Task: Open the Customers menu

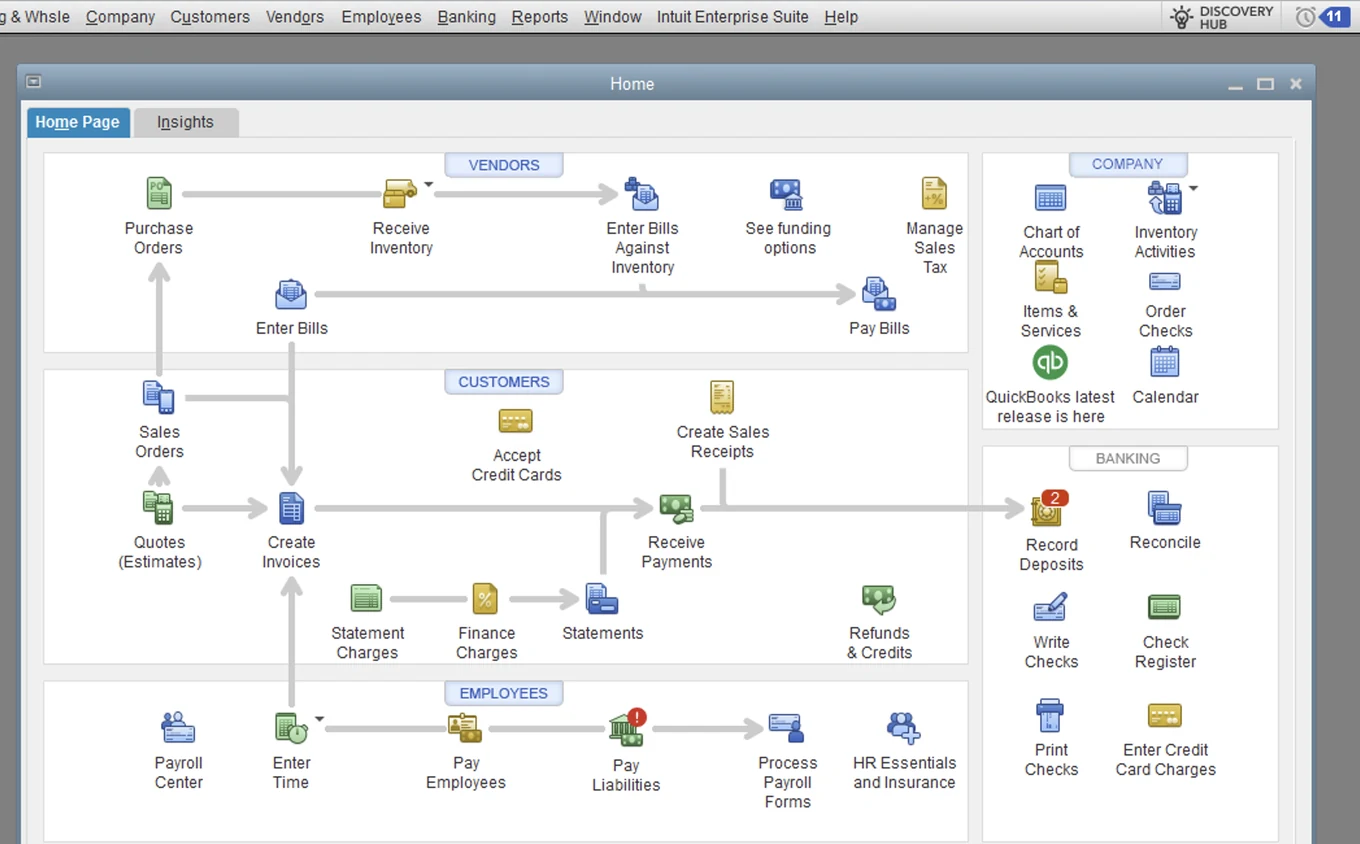Action: [x=210, y=17]
